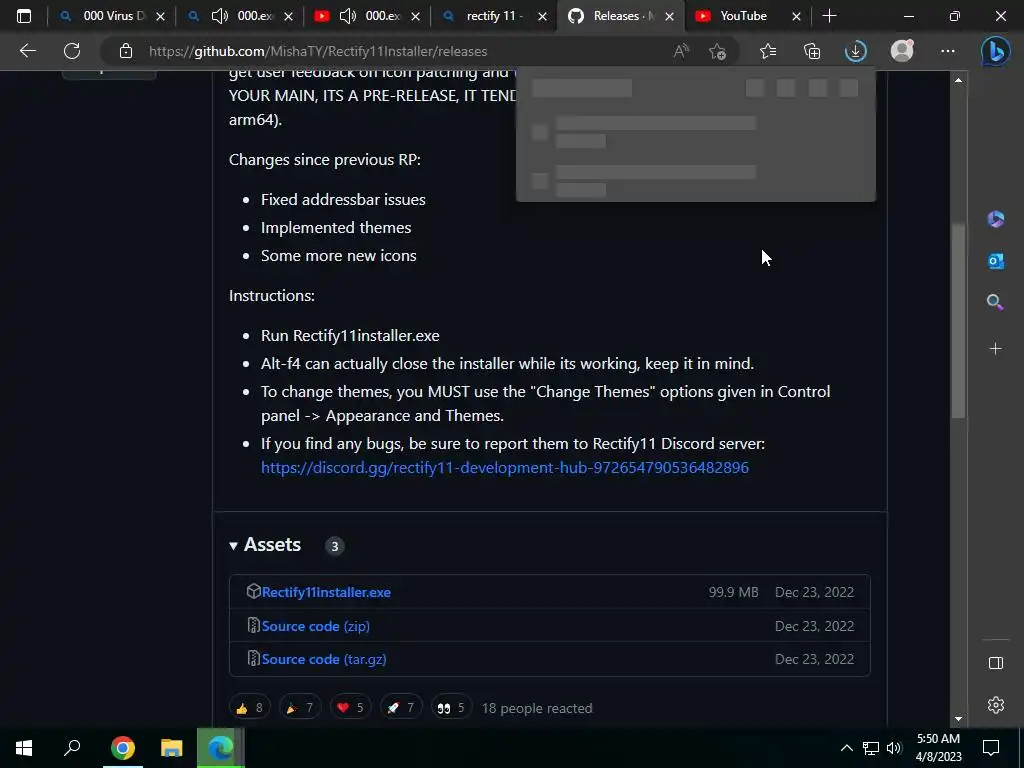Show hidden system tray icons
Viewport: 1024px width, 768px height.
[846, 748]
